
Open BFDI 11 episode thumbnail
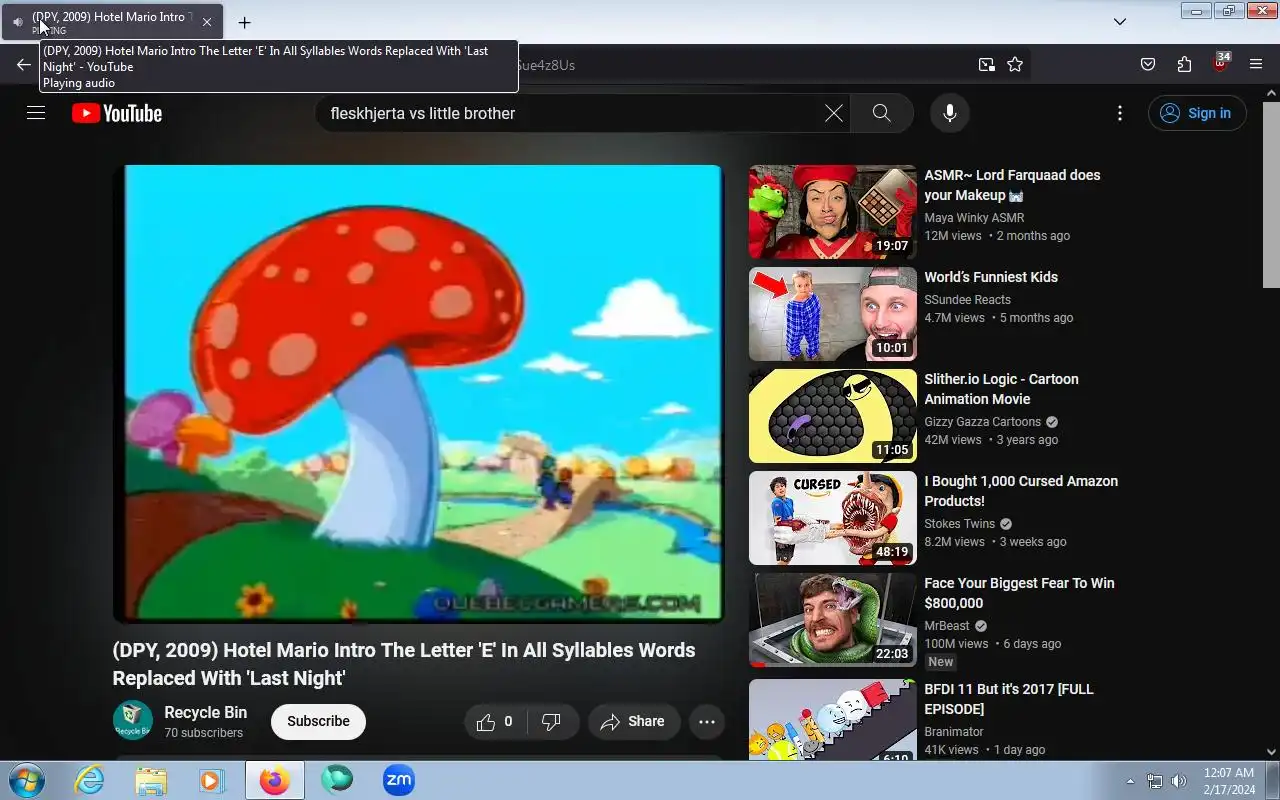(832, 720)
